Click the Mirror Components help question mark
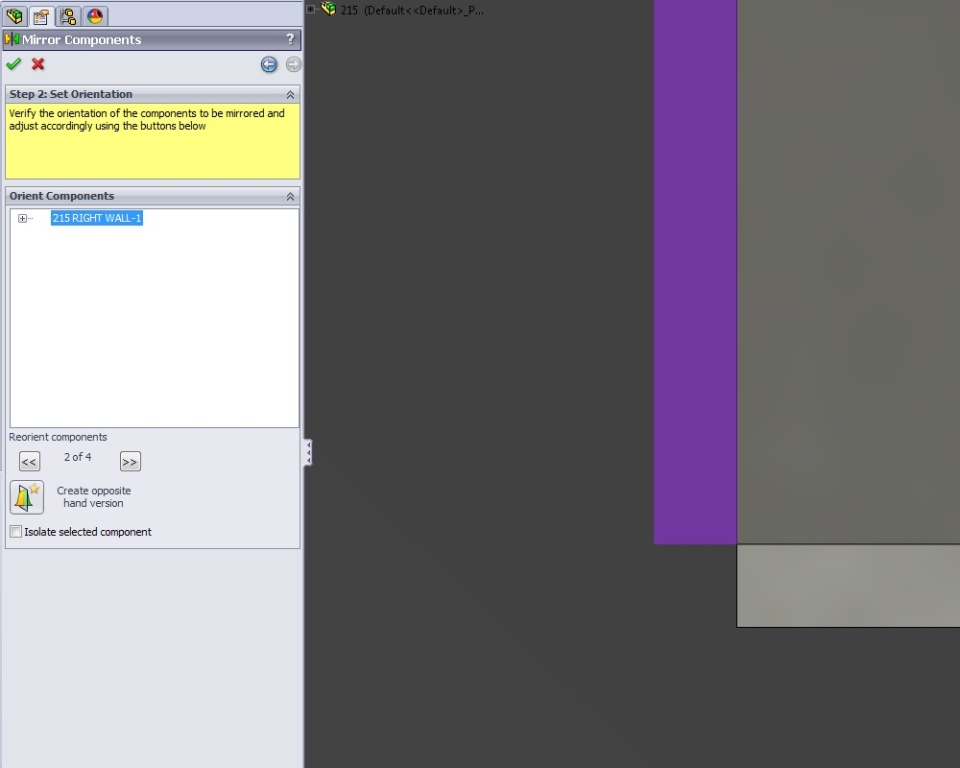 (x=290, y=39)
